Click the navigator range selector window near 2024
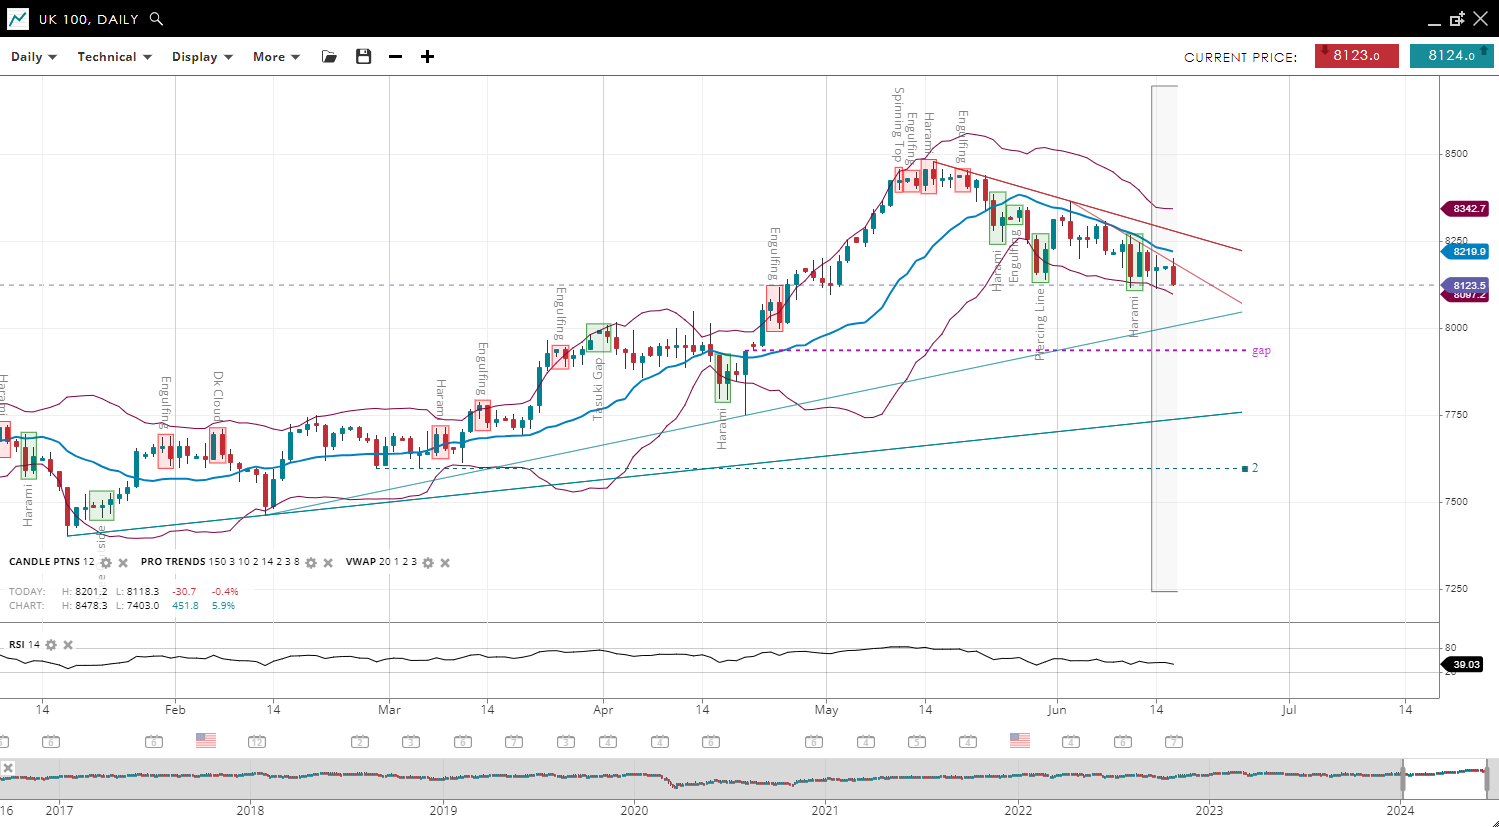The image size is (1499, 827). coord(1445,777)
